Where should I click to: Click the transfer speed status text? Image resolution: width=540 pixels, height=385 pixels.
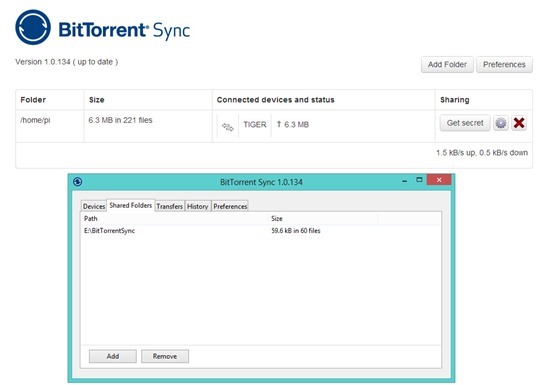pyautogui.click(x=482, y=153)
